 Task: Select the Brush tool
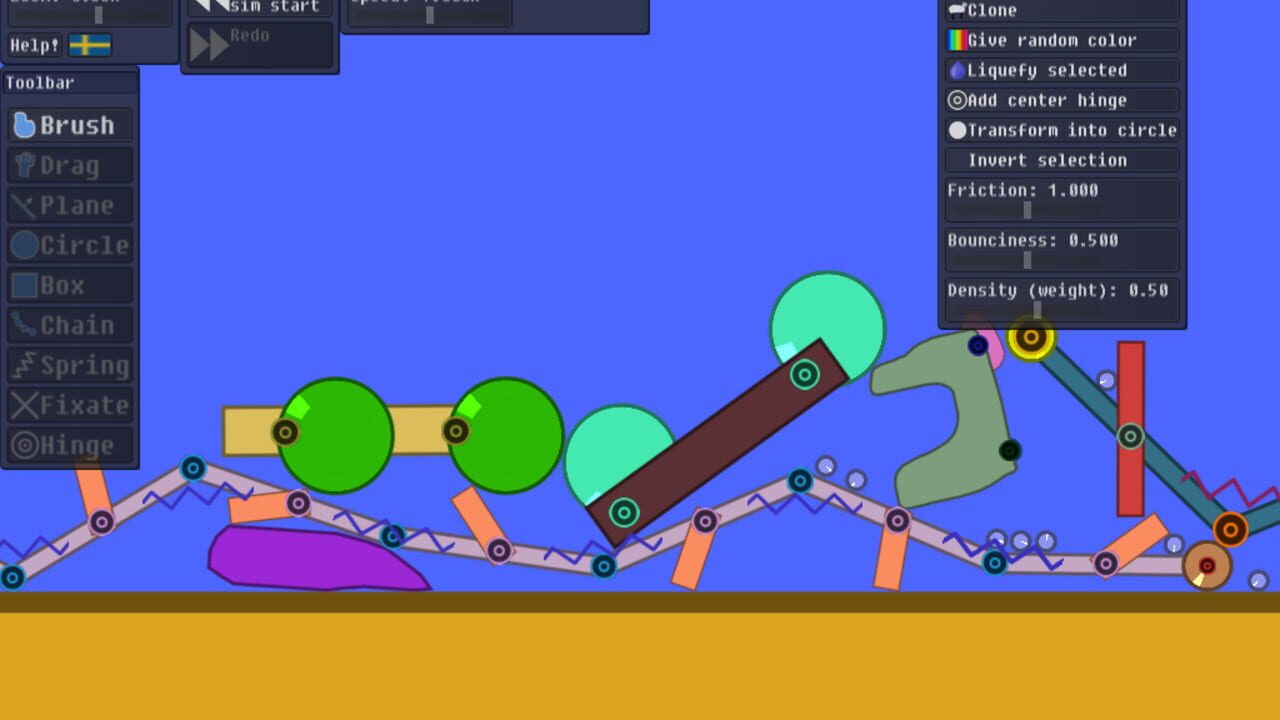click(70, 125)
